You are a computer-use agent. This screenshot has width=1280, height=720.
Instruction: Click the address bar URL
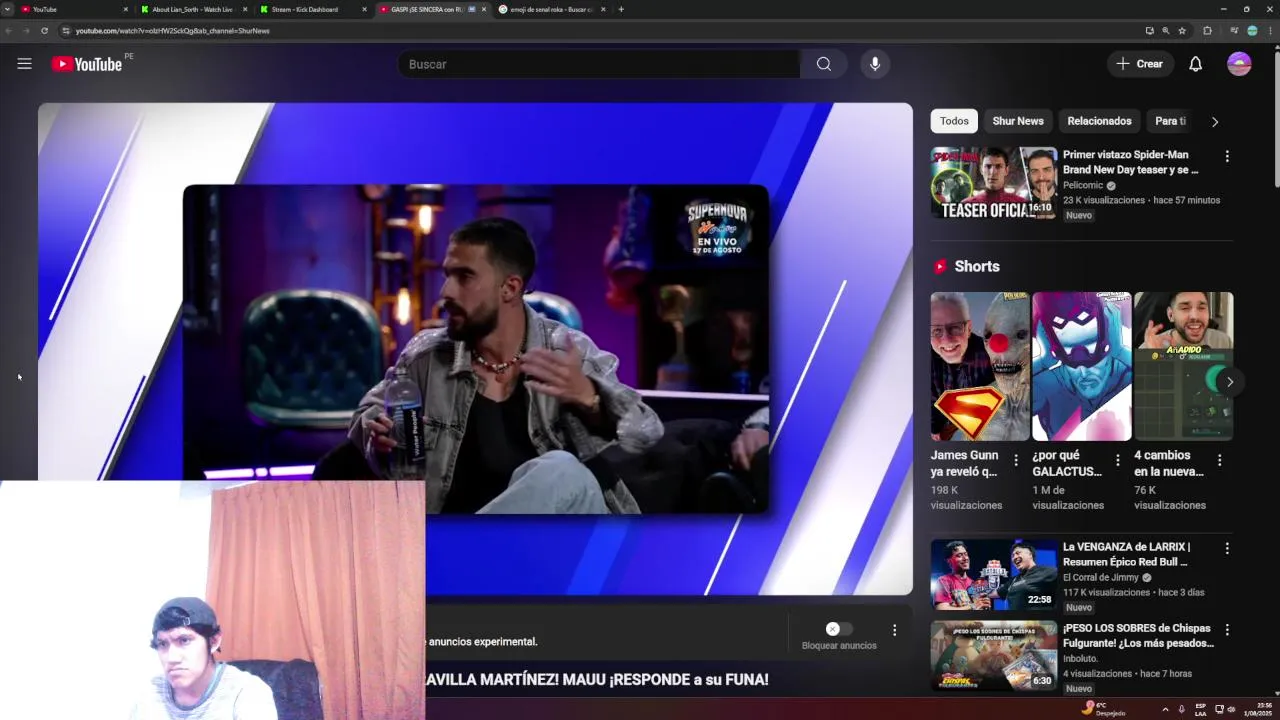pos(172,31)
